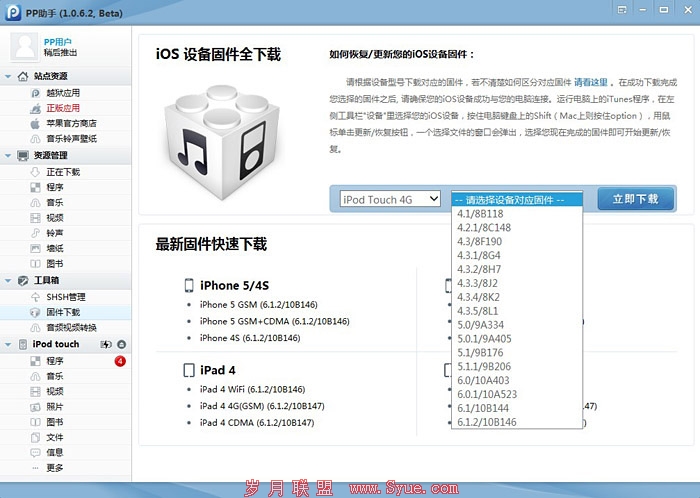
Task: Select firmware 4.1/8B118 from list
Action: 517,214
